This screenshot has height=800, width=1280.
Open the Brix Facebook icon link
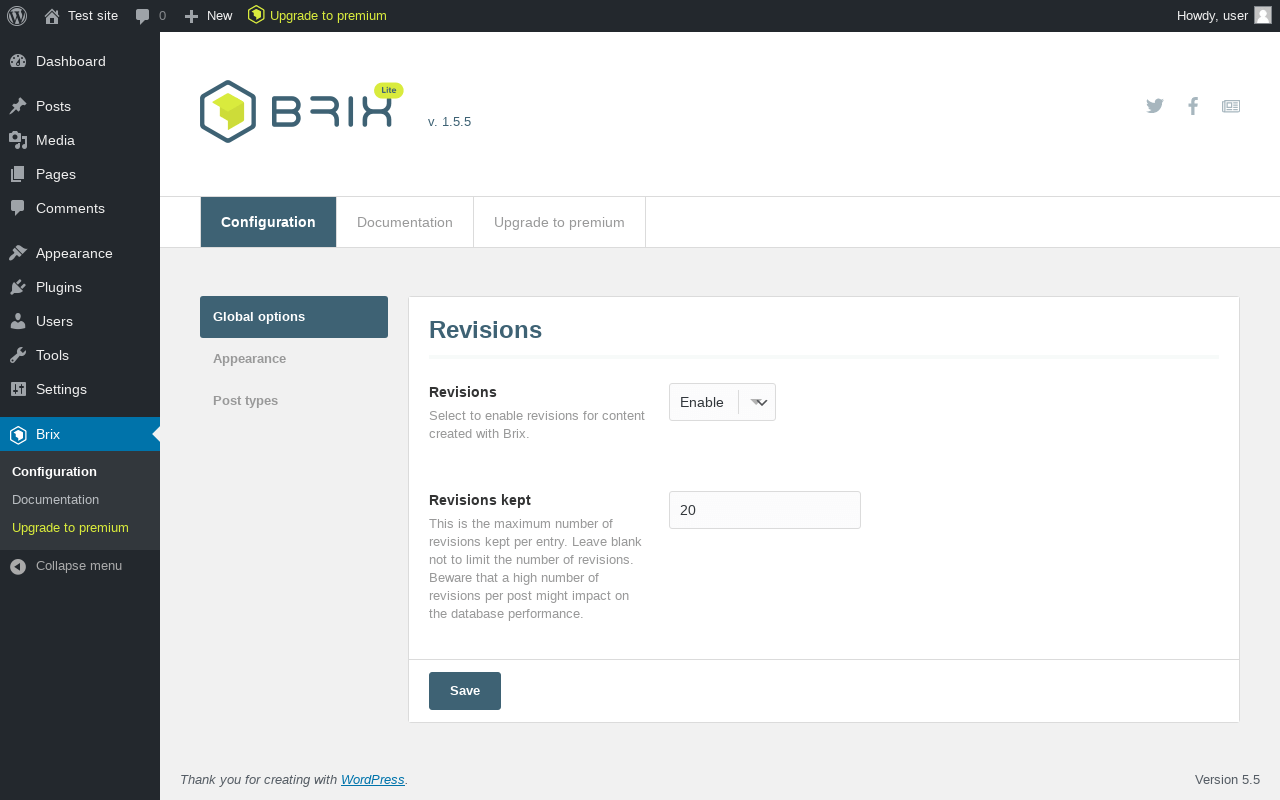(x=1193, y=106)
